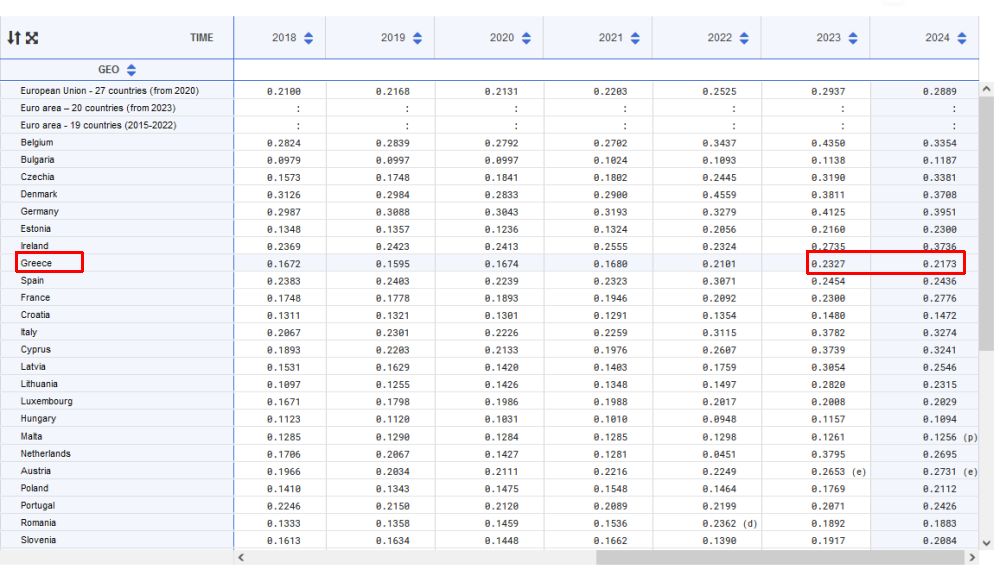The image size is (1000, 576).
Task: Click the swap rows and columns icon
Action: (x=14, y=38)
